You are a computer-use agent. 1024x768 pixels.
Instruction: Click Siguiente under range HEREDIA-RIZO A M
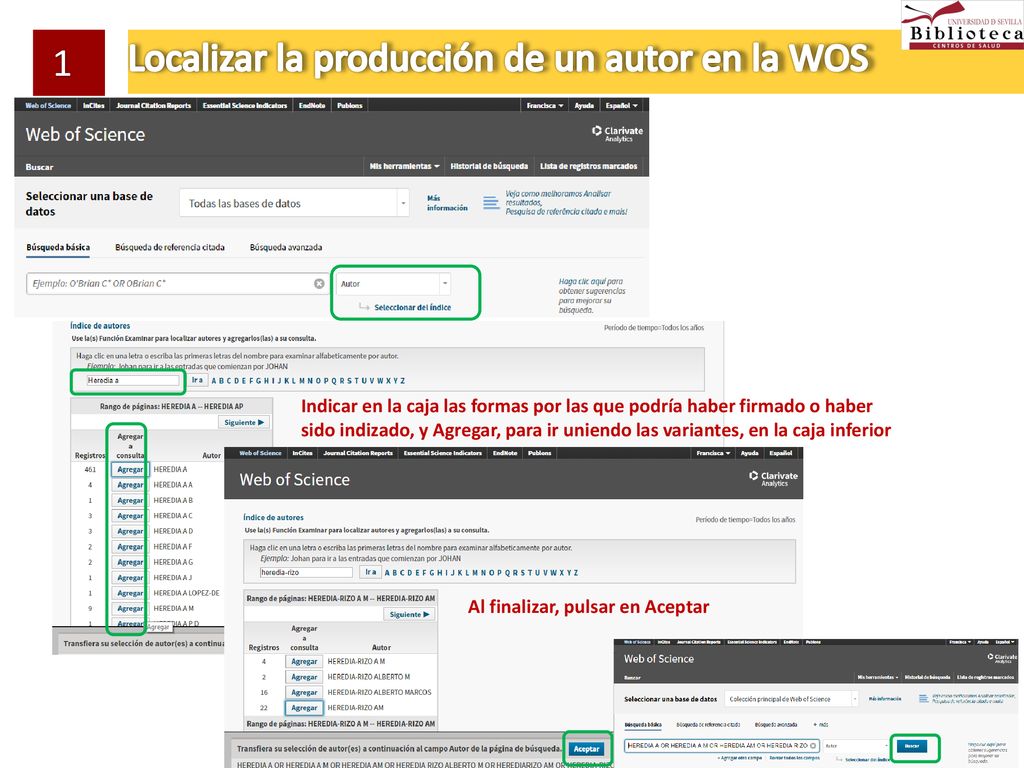click(409, 615)
